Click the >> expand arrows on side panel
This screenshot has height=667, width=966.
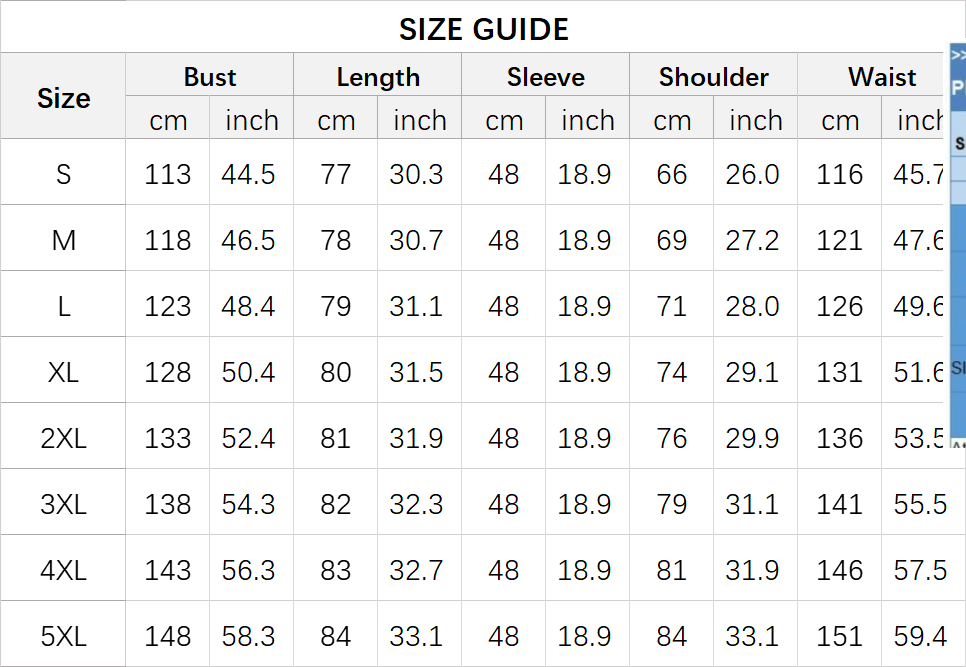point(958,56)
